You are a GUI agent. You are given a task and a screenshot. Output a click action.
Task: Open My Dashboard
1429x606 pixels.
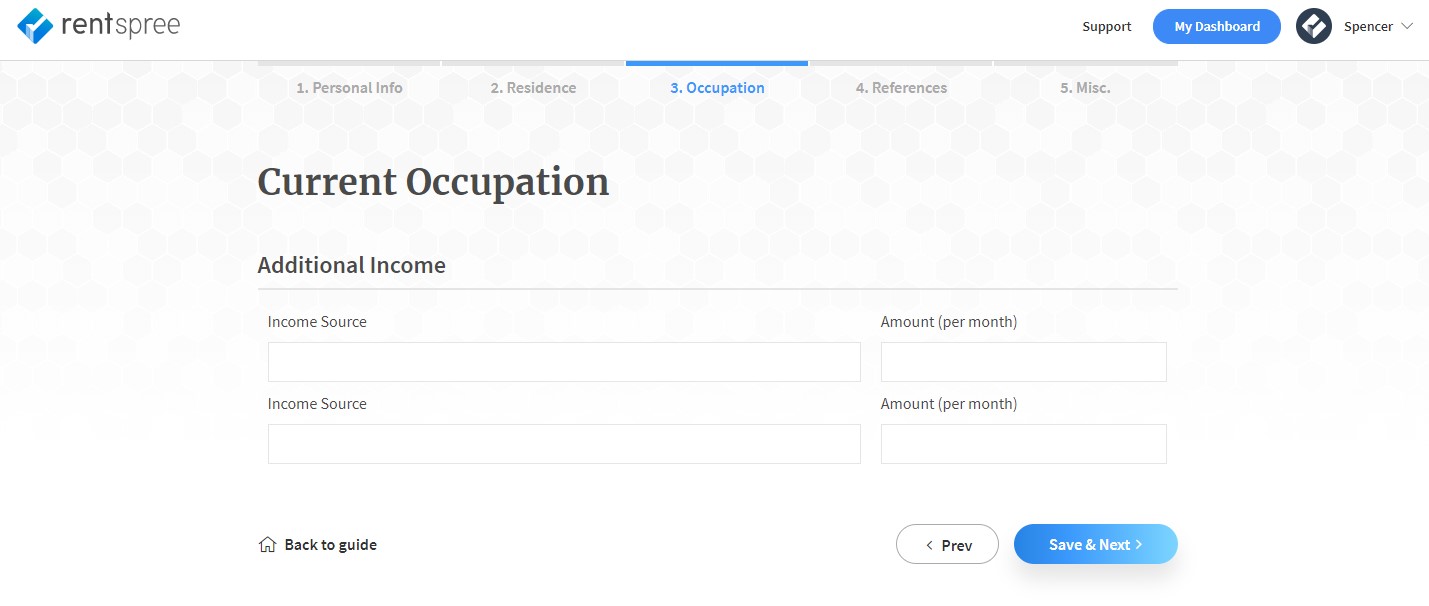[x=1217, y=27]
